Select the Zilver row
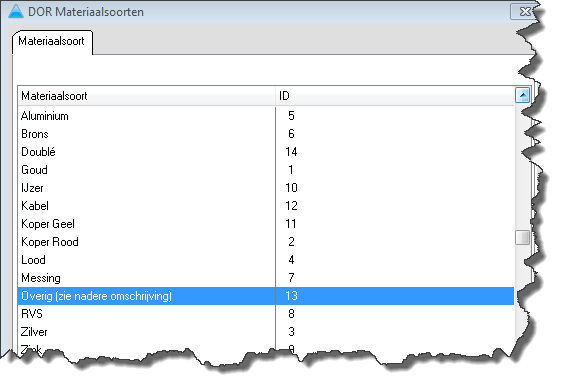This screenshot has height=388, width=563. (x=266, y=332)
